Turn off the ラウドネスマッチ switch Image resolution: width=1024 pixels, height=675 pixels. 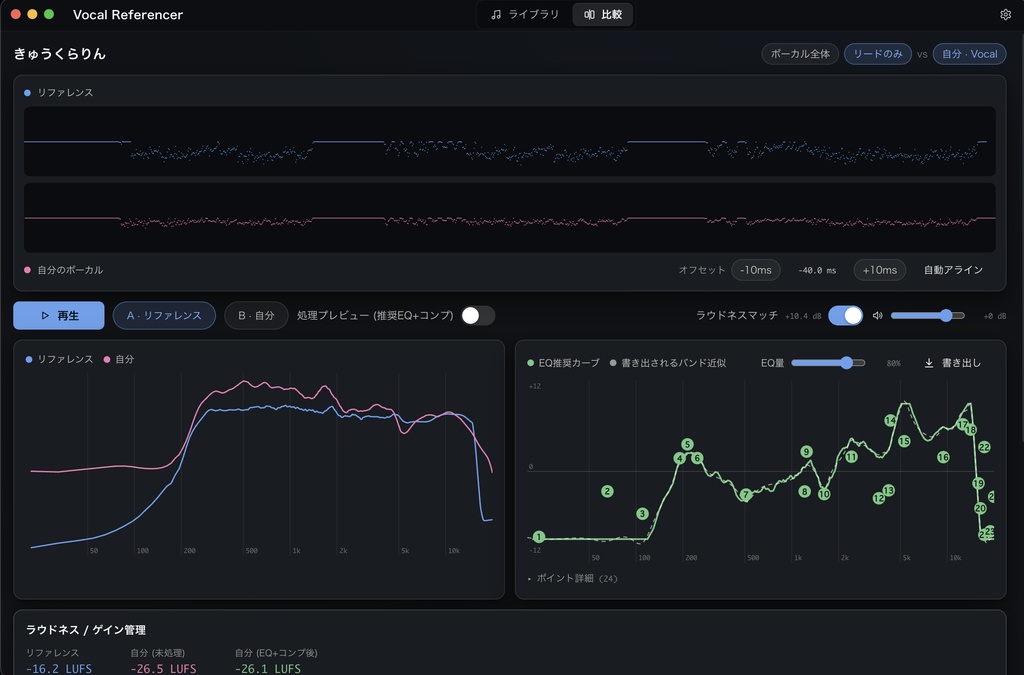pyautogui.click(x=845, y=316)
